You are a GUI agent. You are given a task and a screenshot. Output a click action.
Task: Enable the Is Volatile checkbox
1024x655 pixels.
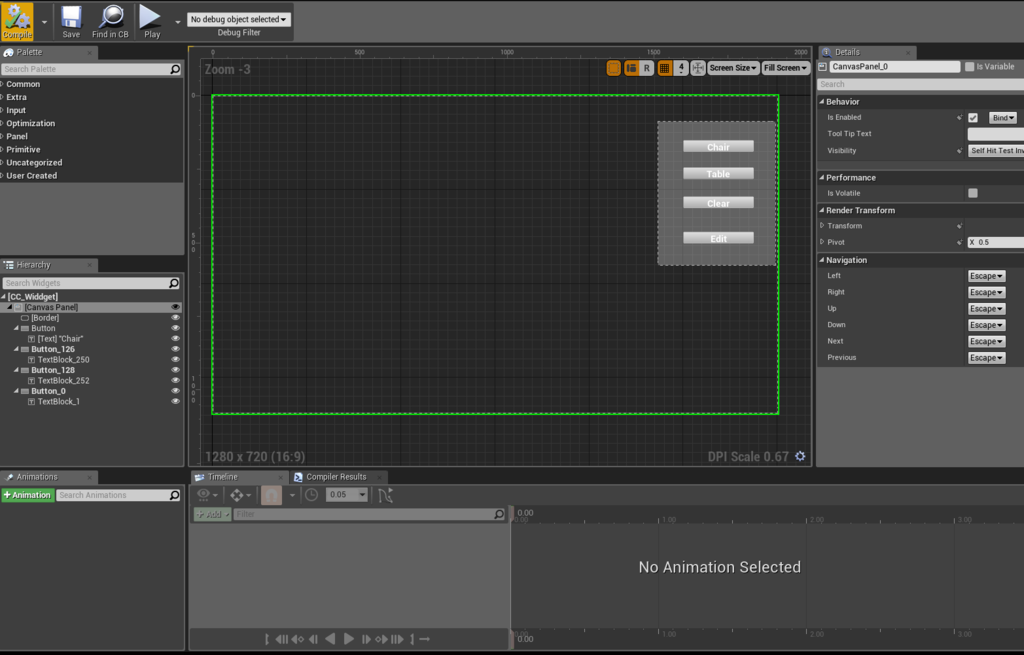coord(972,193)
